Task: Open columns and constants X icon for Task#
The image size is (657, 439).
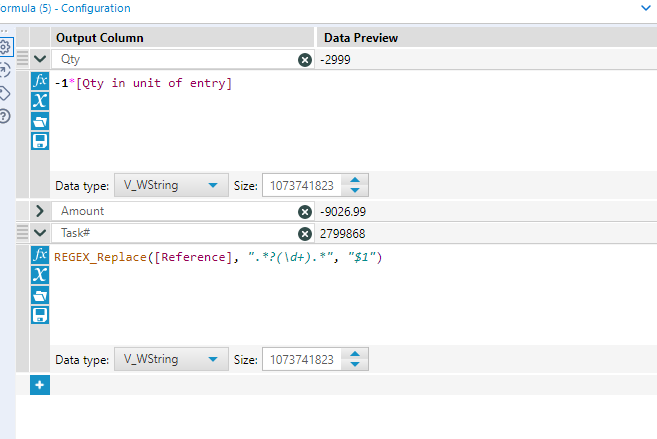Action: pyautogui.click(x=40, y=275)
